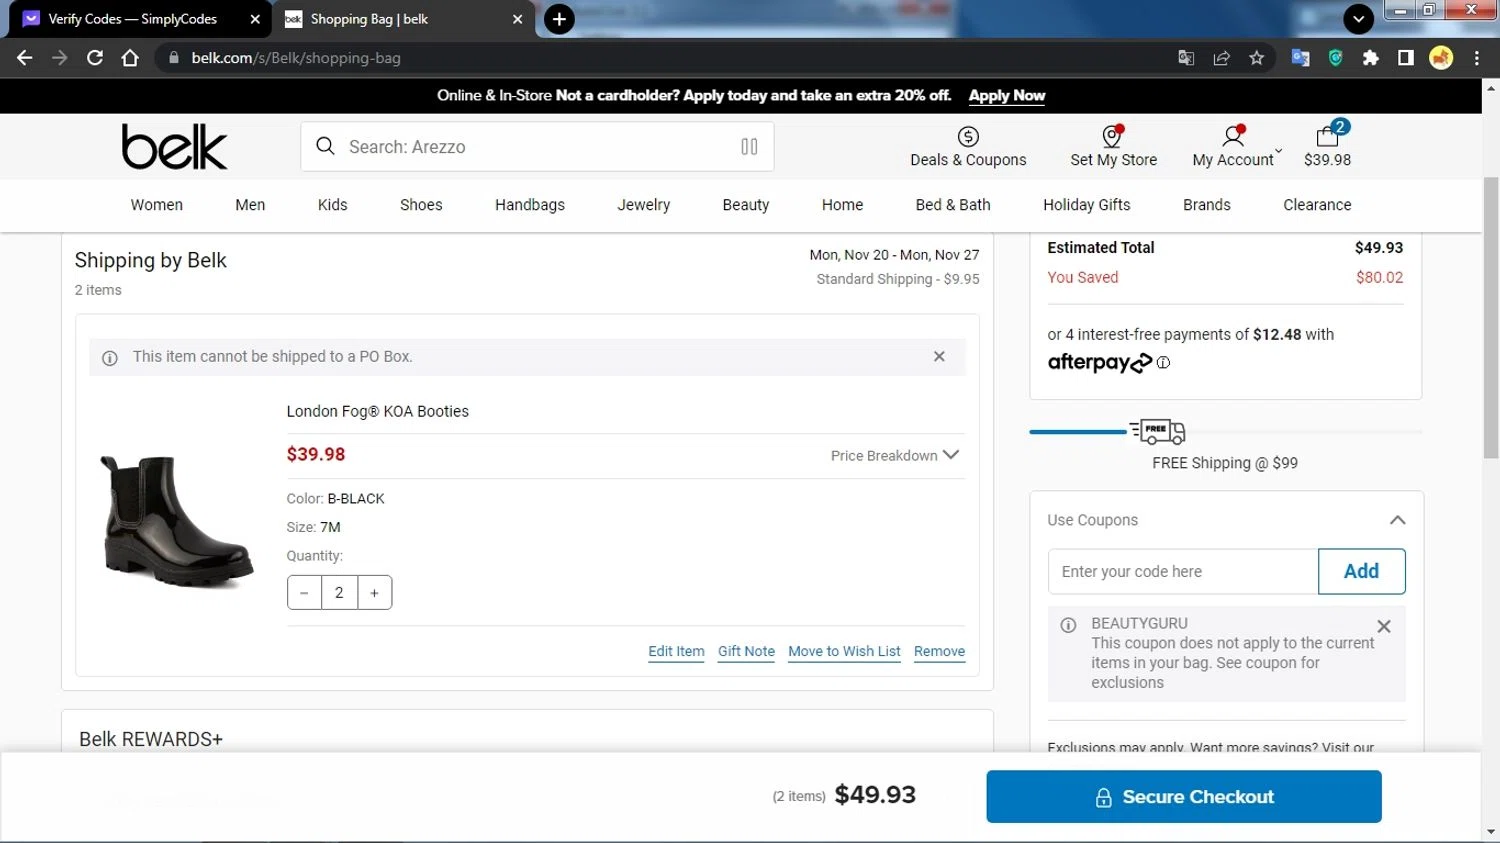1500x843 pixels.
Task: Click Apply Now in the top banner
Action: click(x=1006, y=96)
